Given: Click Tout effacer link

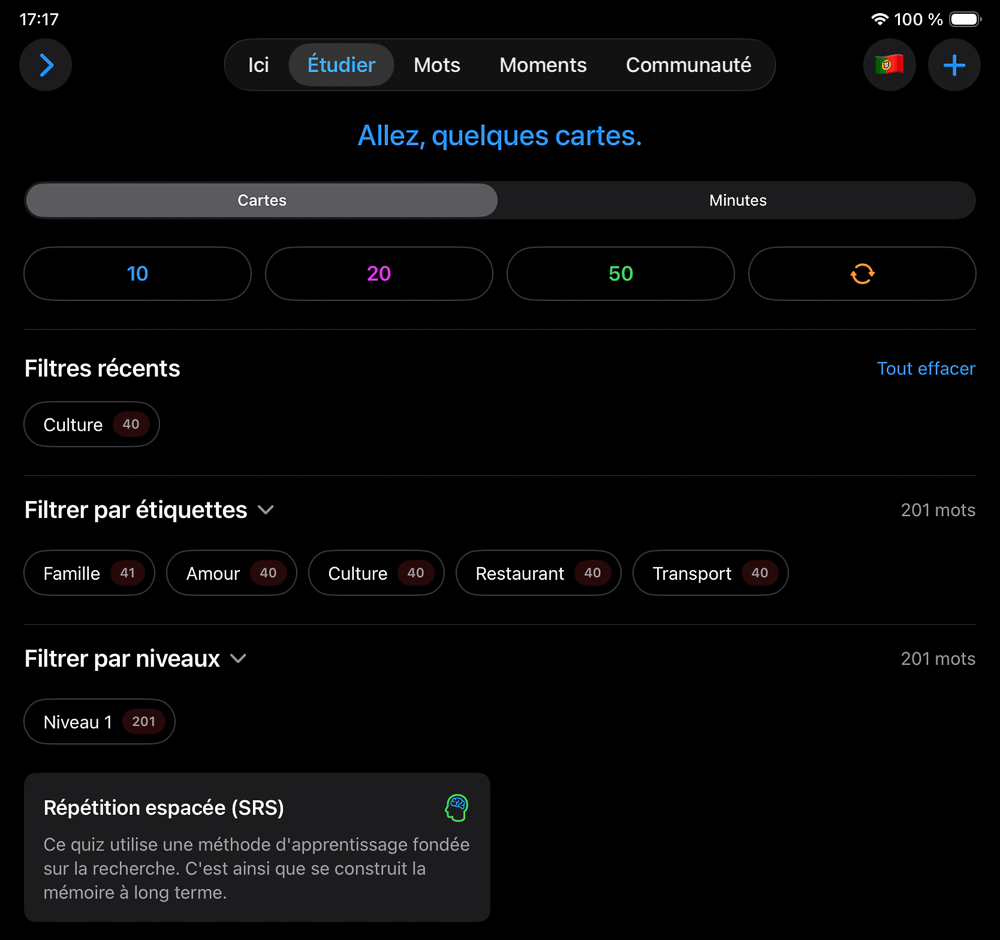Looking at the screenshot, I should [x=925, y=369].
